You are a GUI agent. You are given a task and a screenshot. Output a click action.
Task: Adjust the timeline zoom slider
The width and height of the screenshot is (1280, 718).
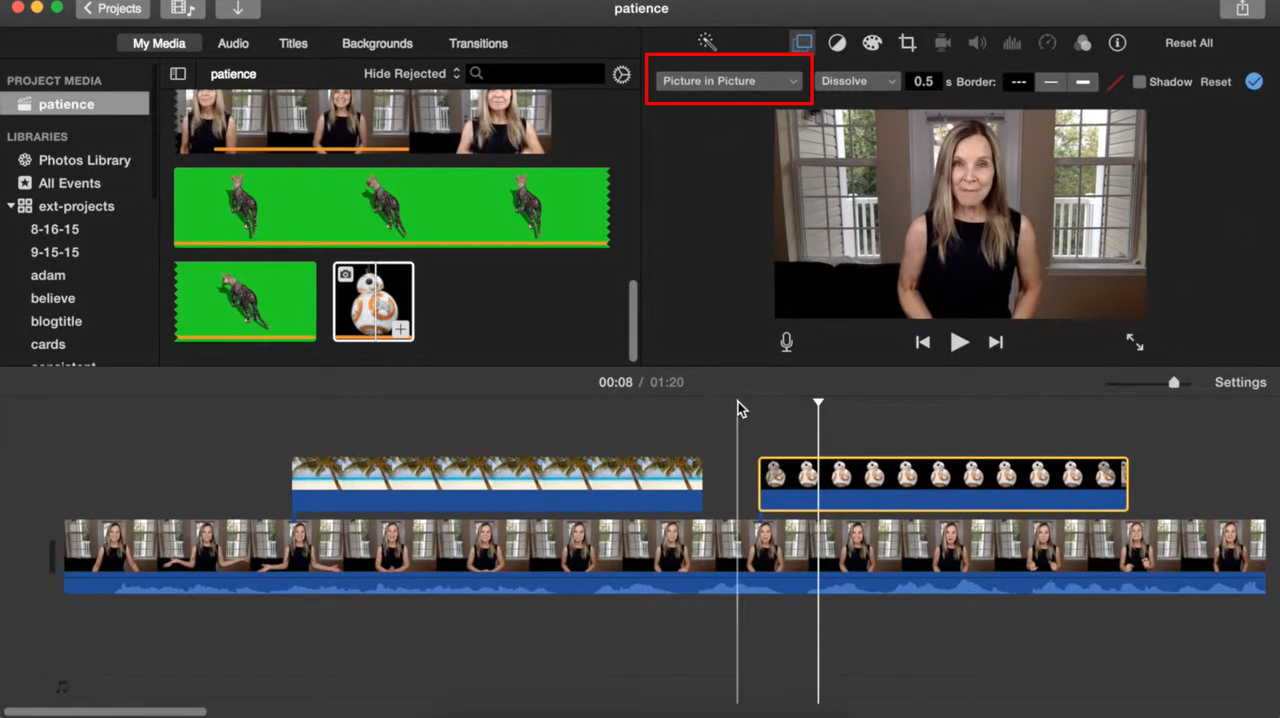[x=1174, y=383]
